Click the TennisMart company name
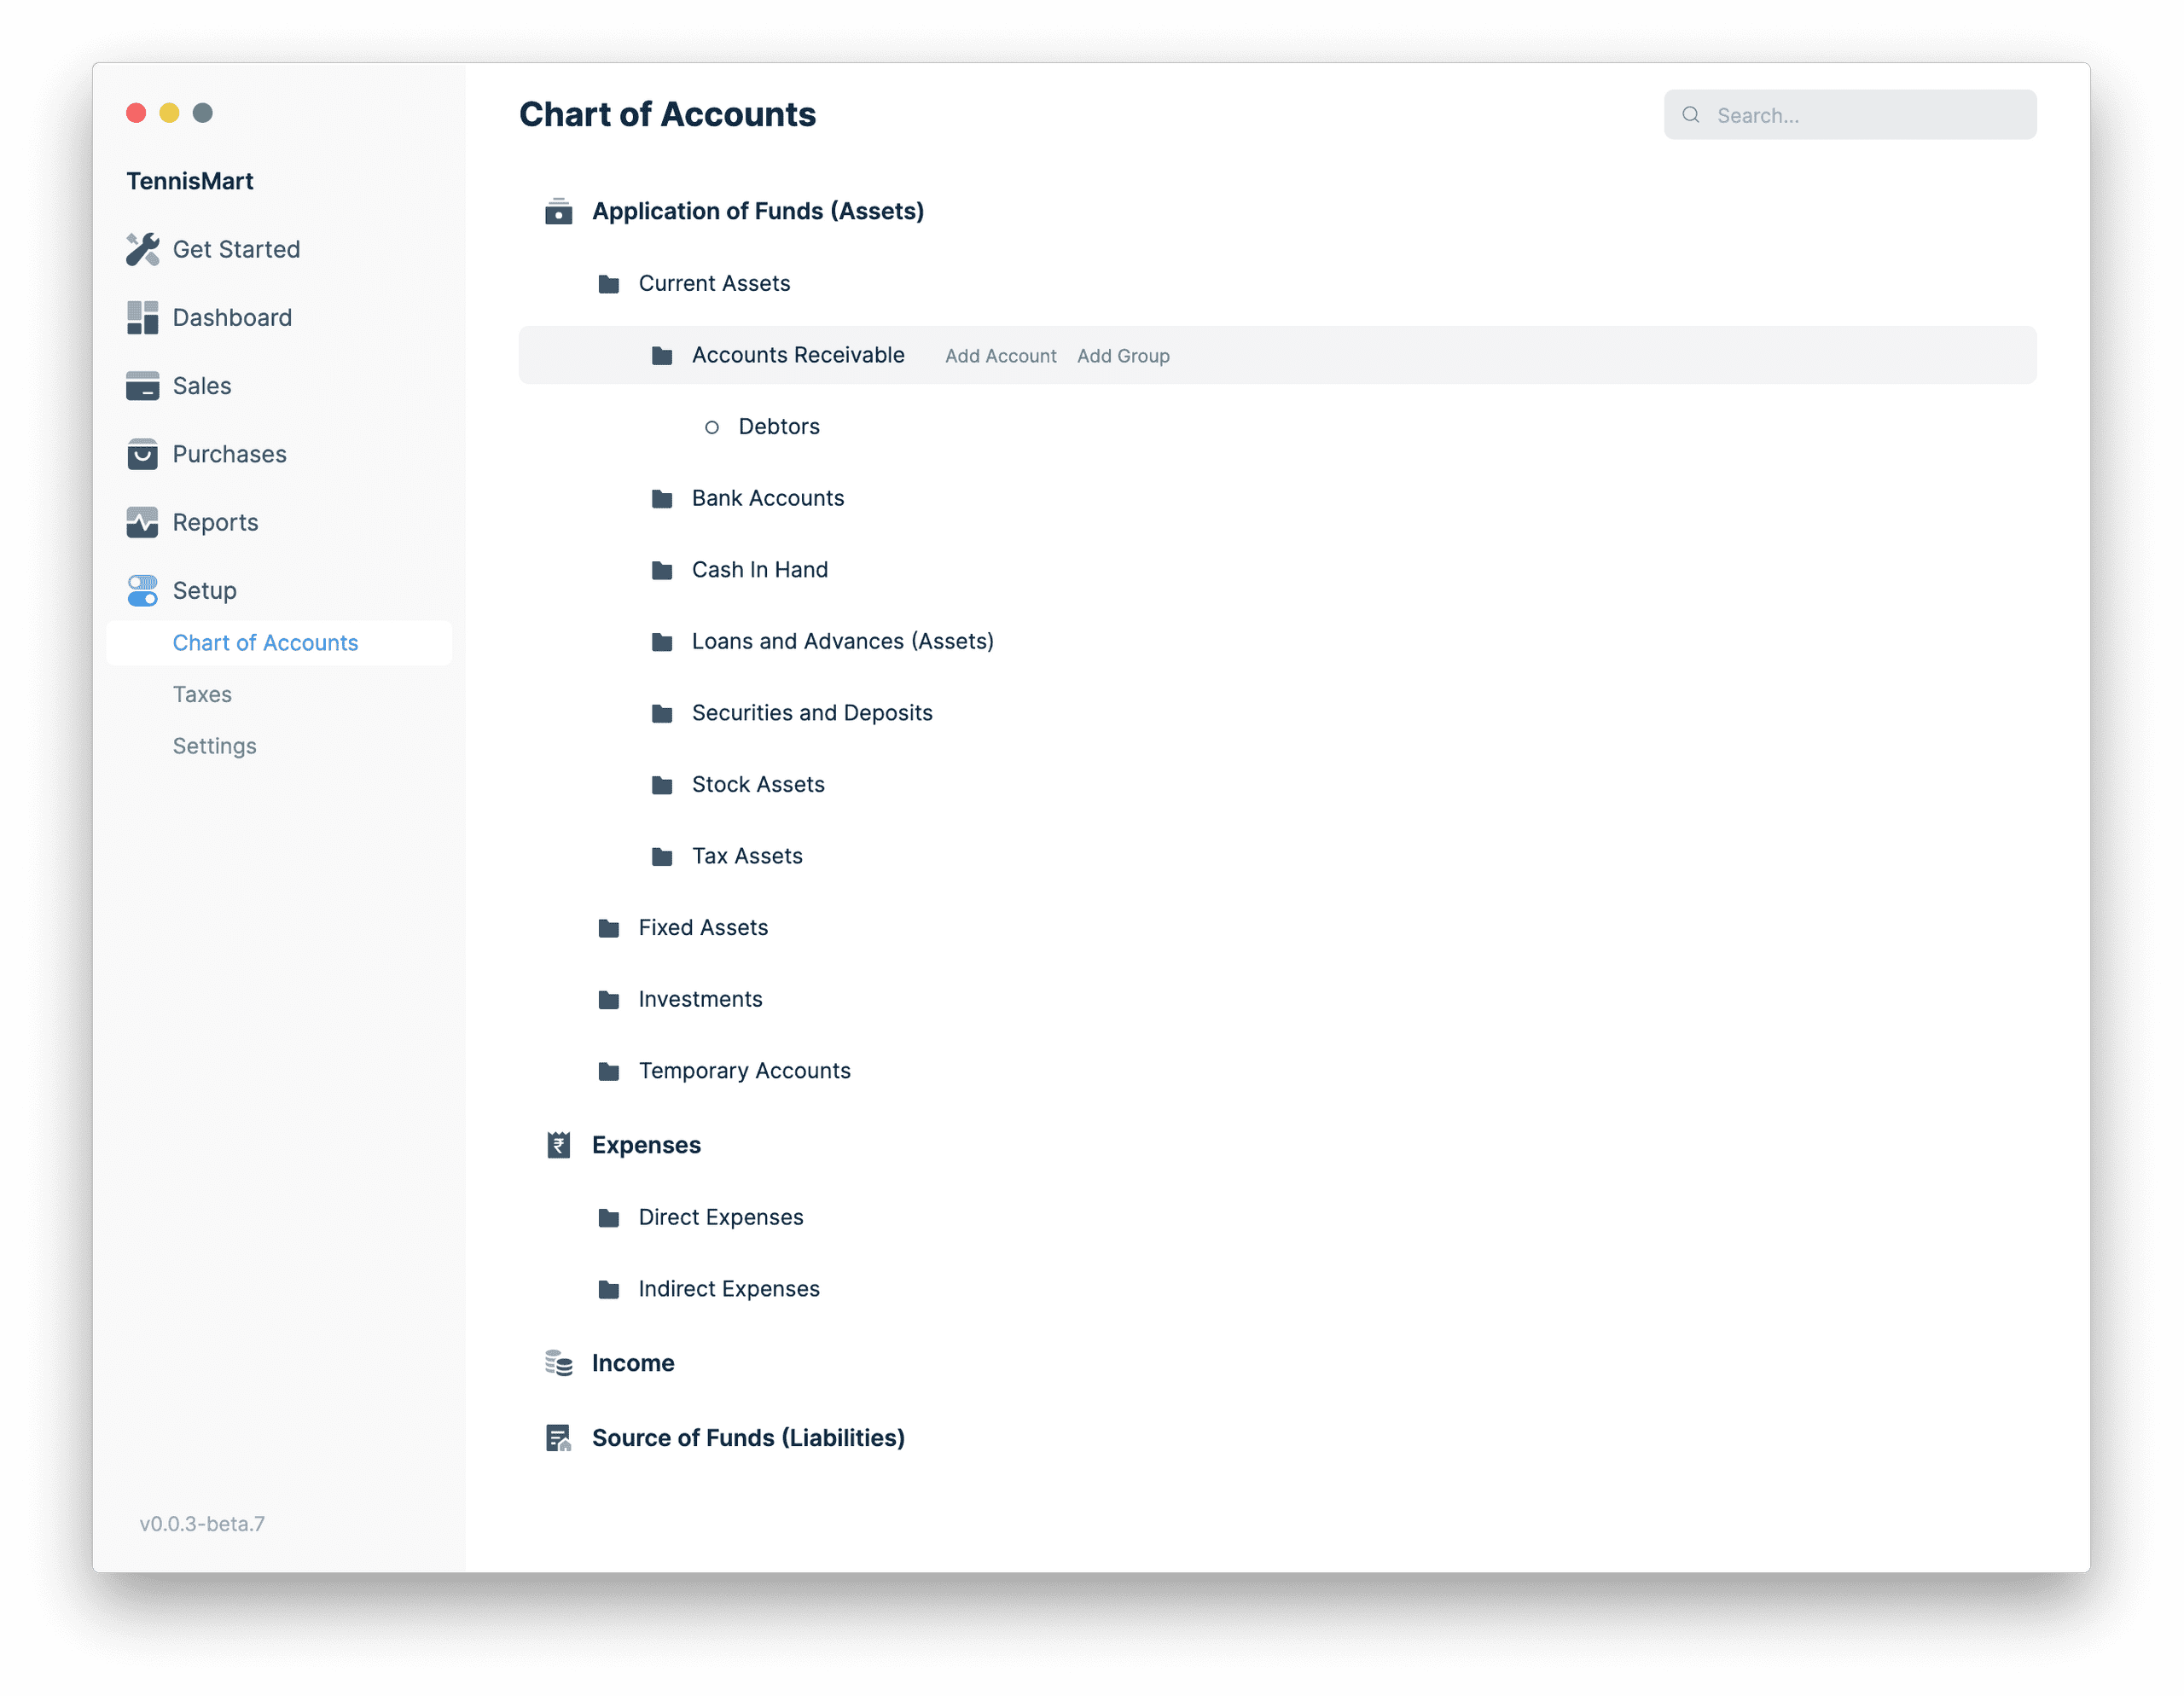 (189, 181)
